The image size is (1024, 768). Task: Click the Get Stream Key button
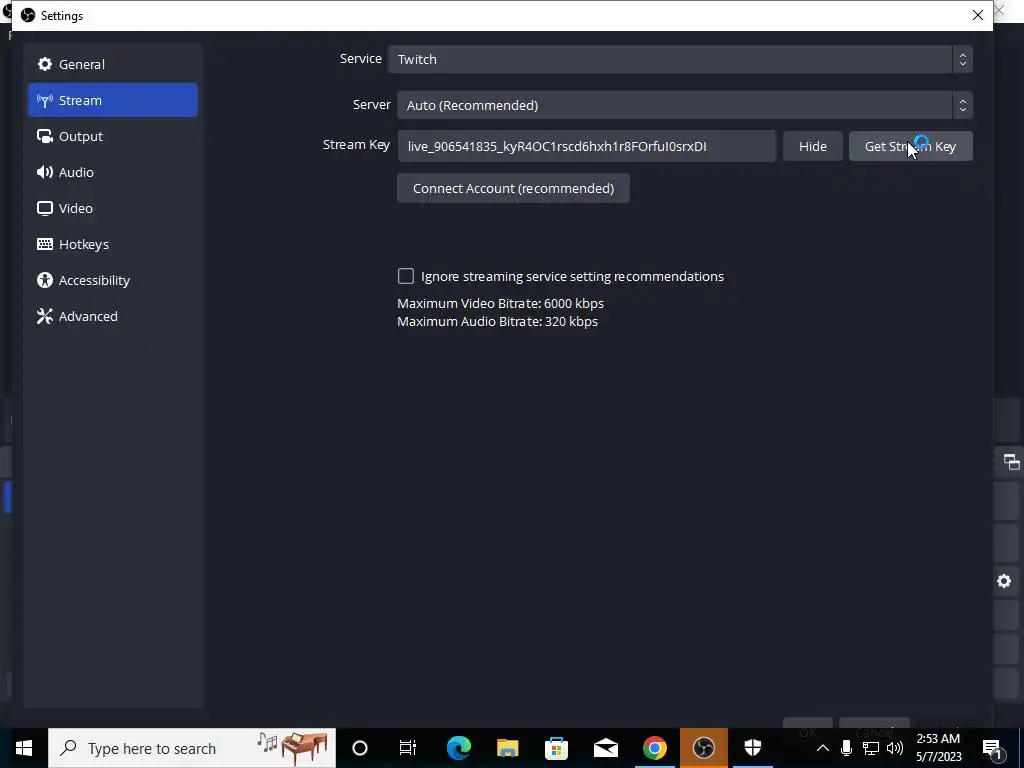tap(910, 146)
